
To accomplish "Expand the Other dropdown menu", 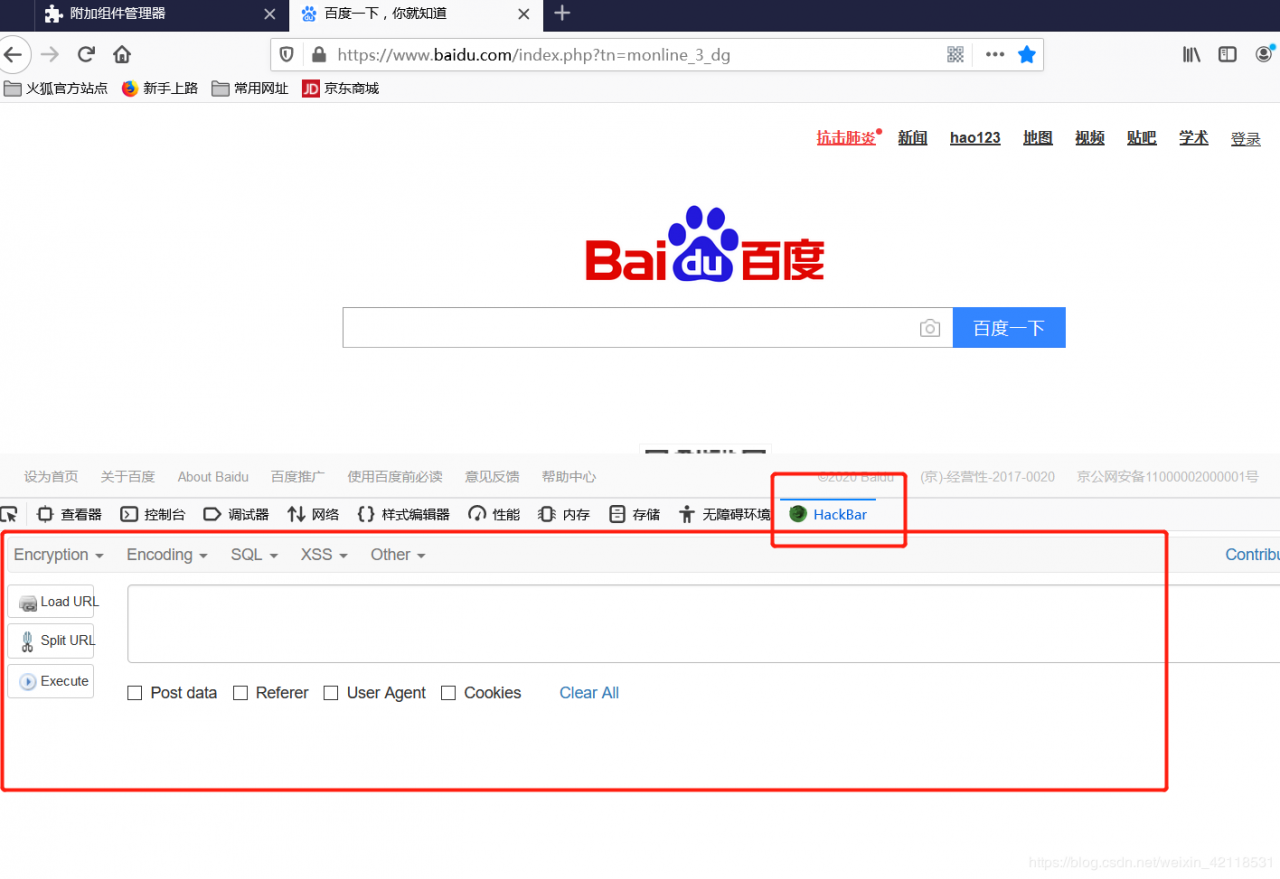I will point(398,555).
